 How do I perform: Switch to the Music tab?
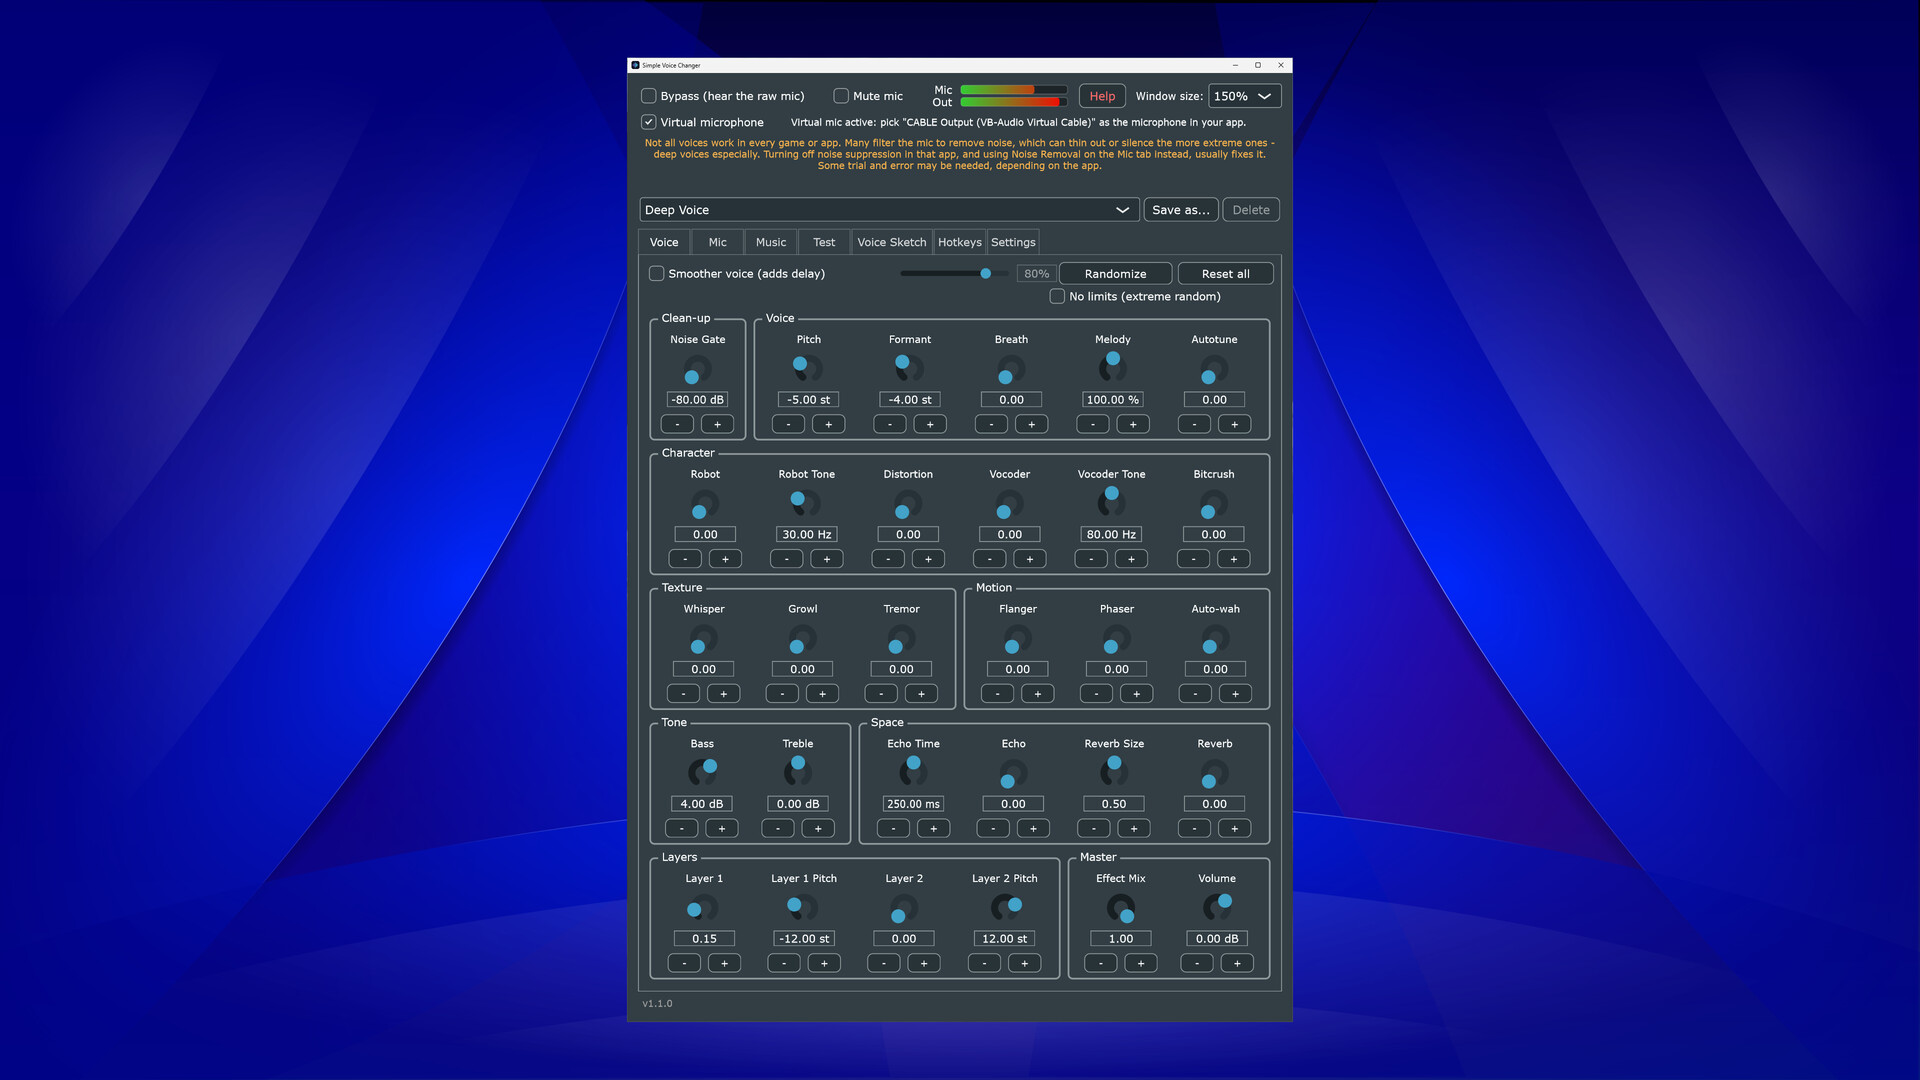coord(770,242)
